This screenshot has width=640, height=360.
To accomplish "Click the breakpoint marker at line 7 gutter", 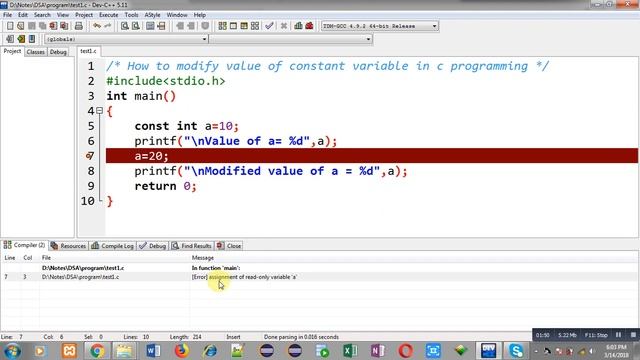I will pos(89,156).
